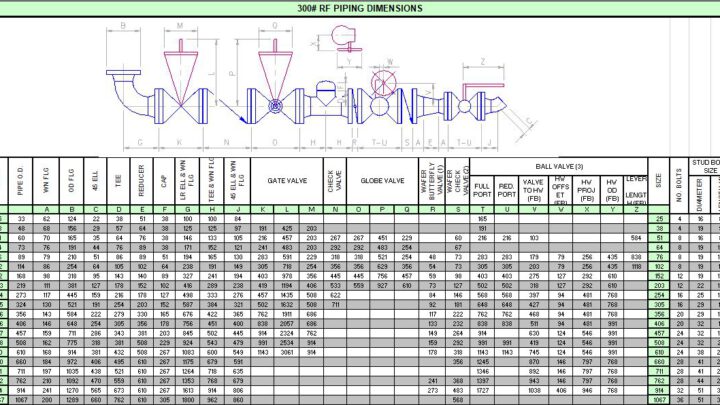Image resolution: width=720 pixels, height=405 pixels.
Task: Click lever length cell "1118"
Action: coord(636,266)
